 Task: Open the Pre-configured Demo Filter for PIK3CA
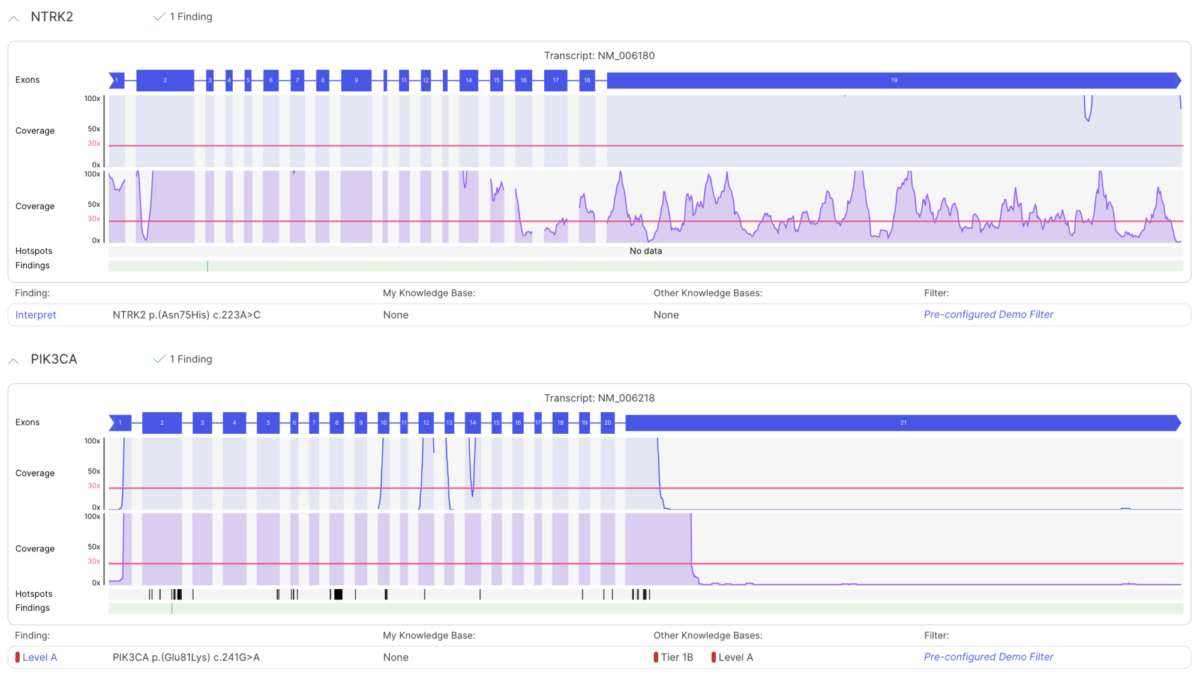pyautogui.click(x=988, y=657)
